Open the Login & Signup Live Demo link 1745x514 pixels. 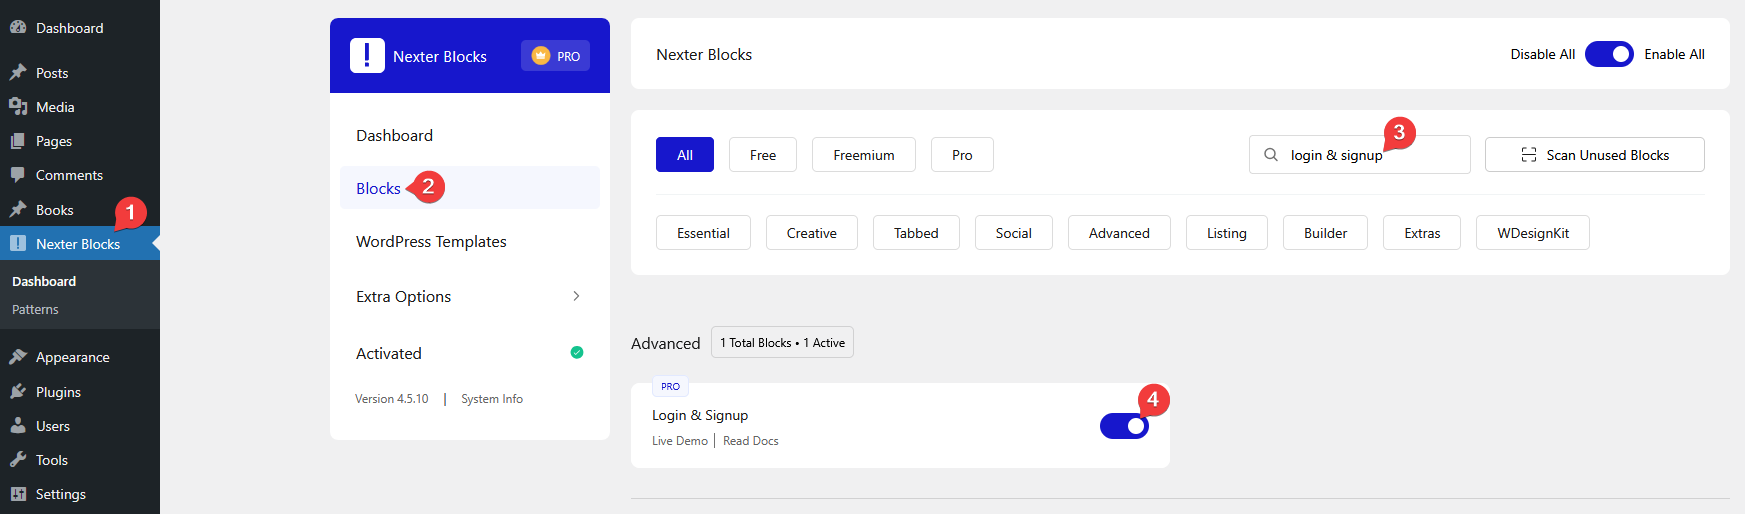[x=679, y=441]
